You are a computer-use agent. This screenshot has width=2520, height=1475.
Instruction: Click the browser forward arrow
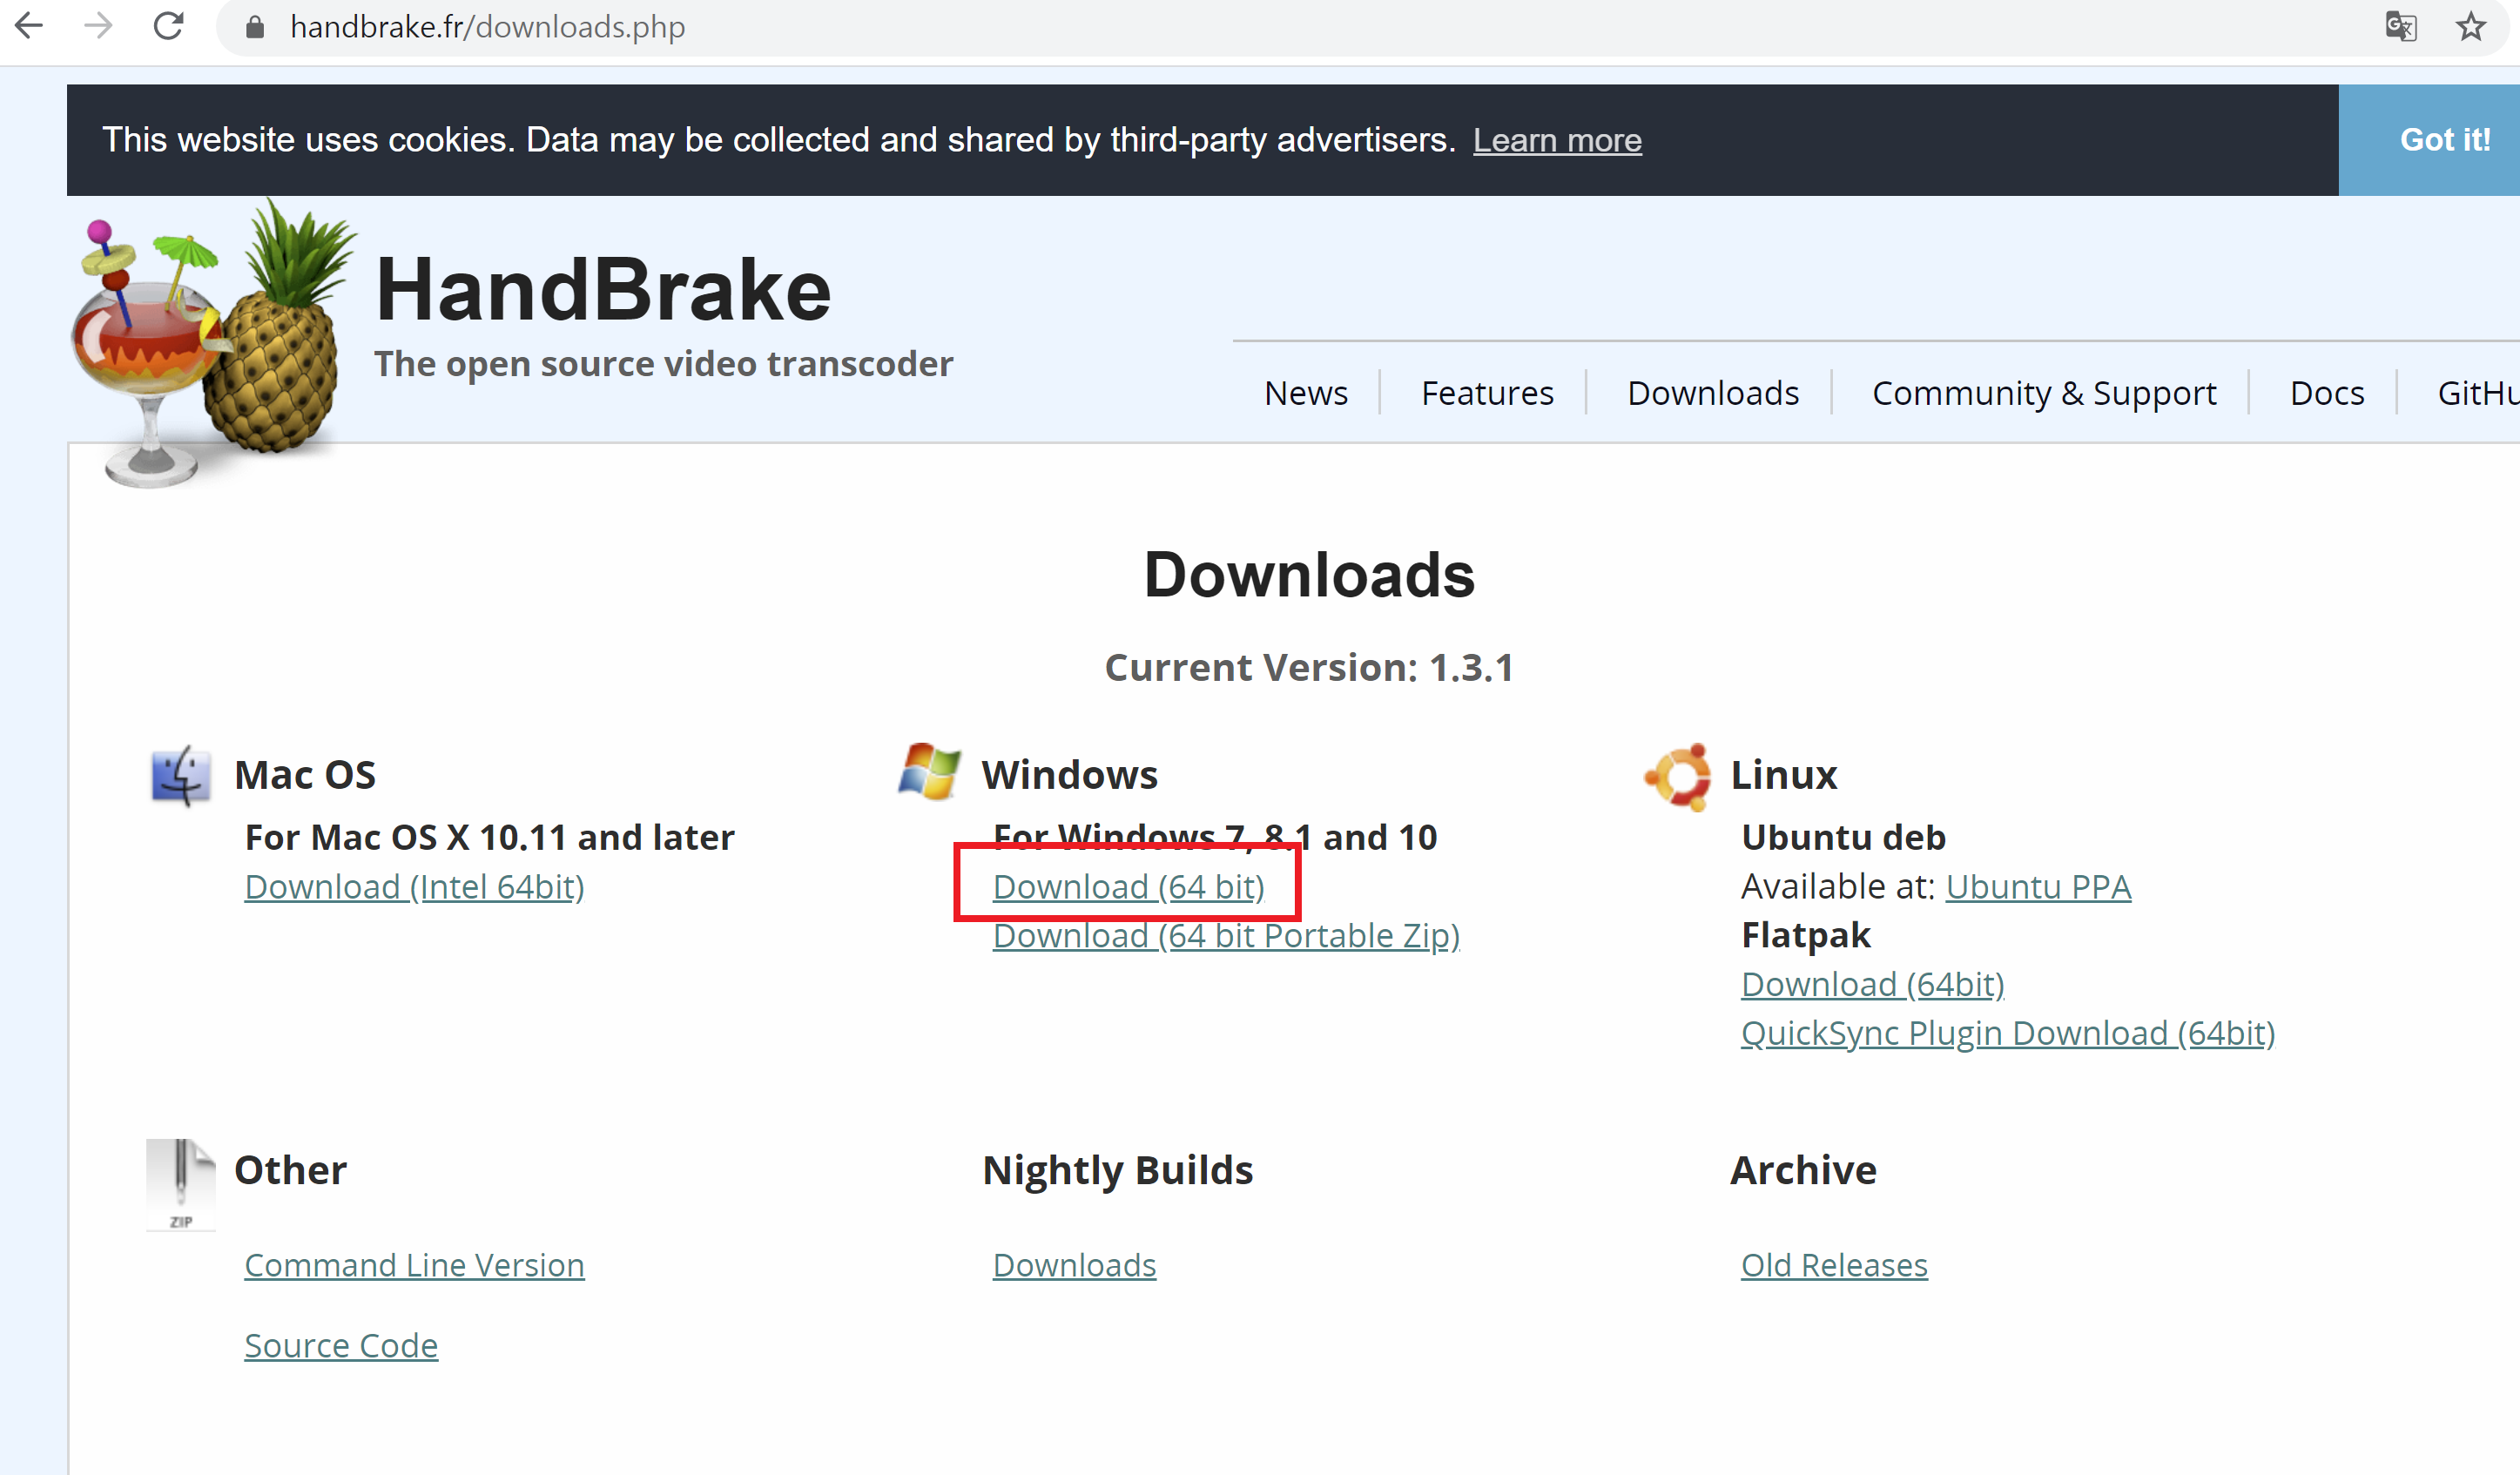coord(98,26)
